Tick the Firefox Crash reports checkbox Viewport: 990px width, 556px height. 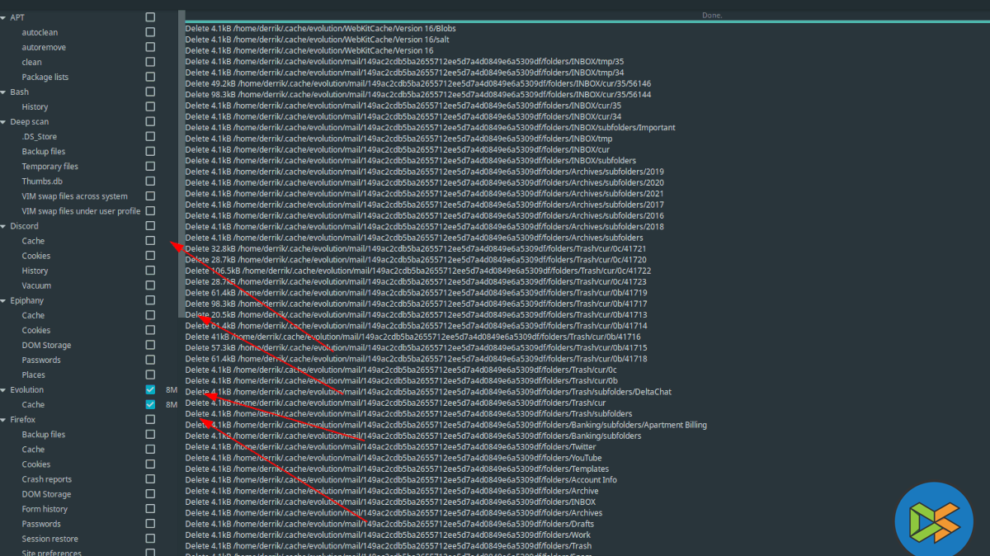click(150, 479)
